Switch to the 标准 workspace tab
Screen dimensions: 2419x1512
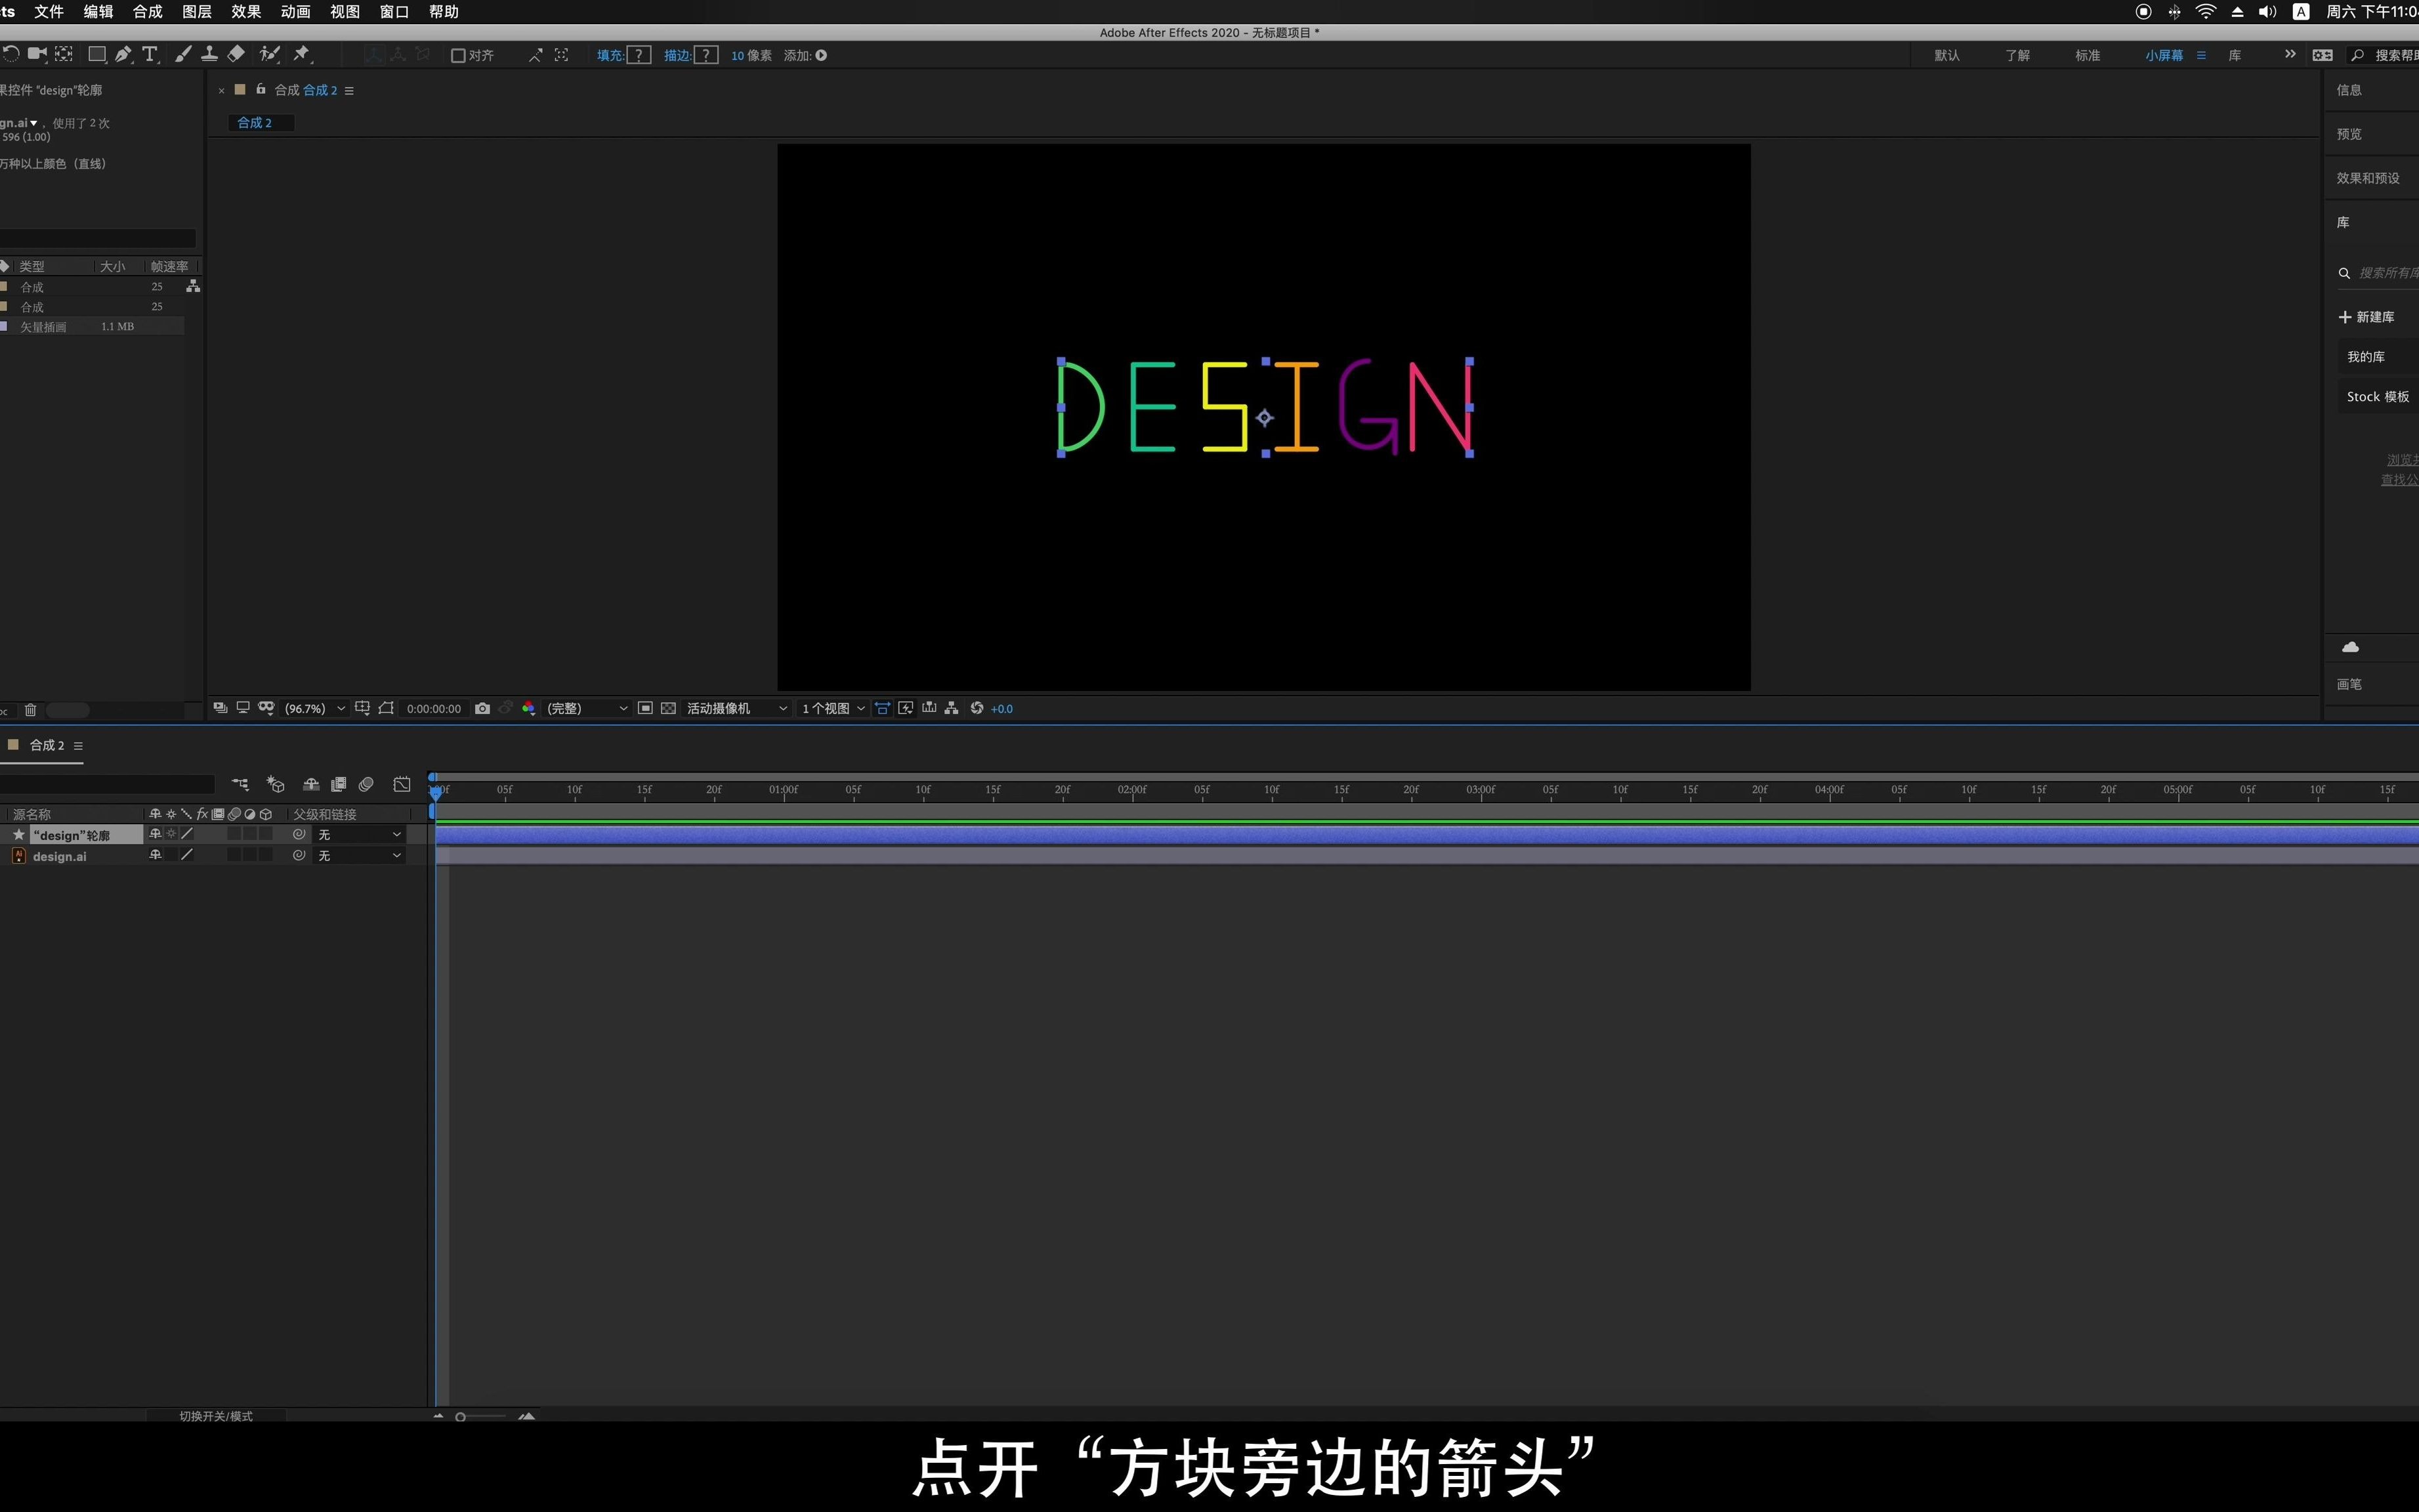pos(2087,56)
